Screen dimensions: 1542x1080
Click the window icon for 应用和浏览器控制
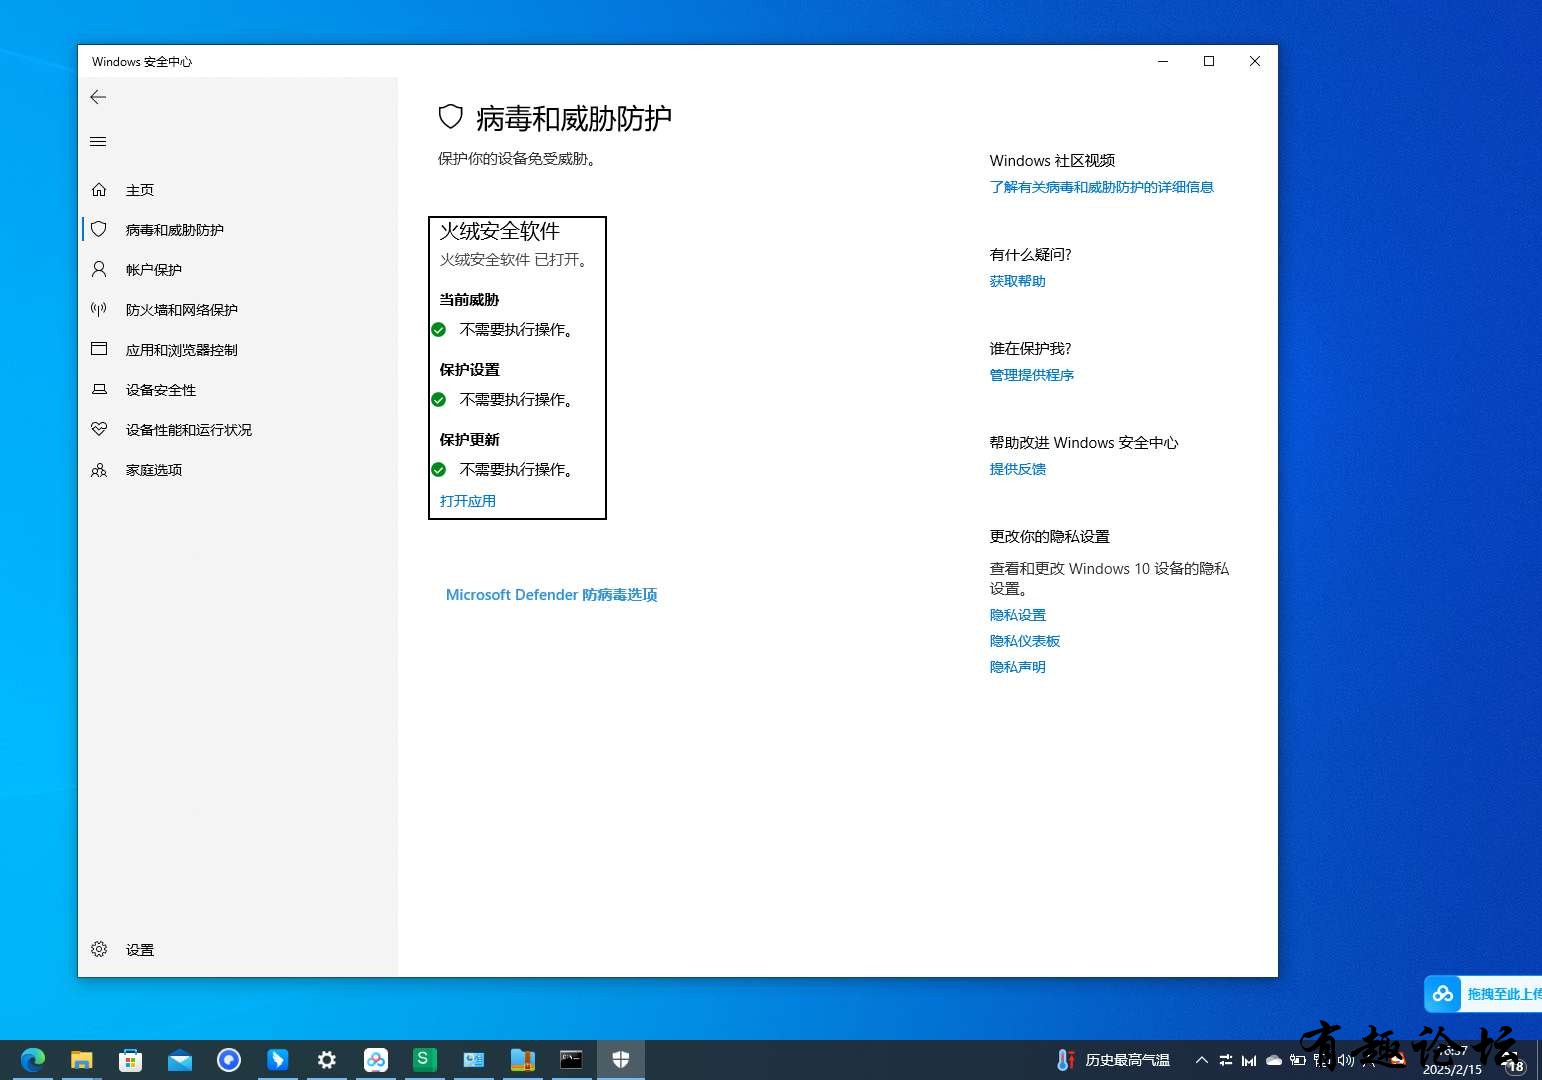click(x=99, y=349)
